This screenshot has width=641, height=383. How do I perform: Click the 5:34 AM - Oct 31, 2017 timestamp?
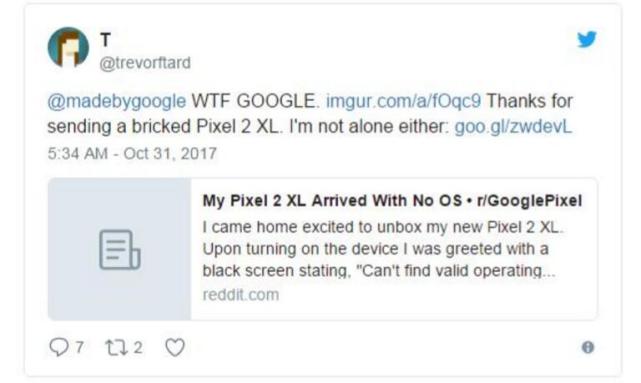point(132,154)
